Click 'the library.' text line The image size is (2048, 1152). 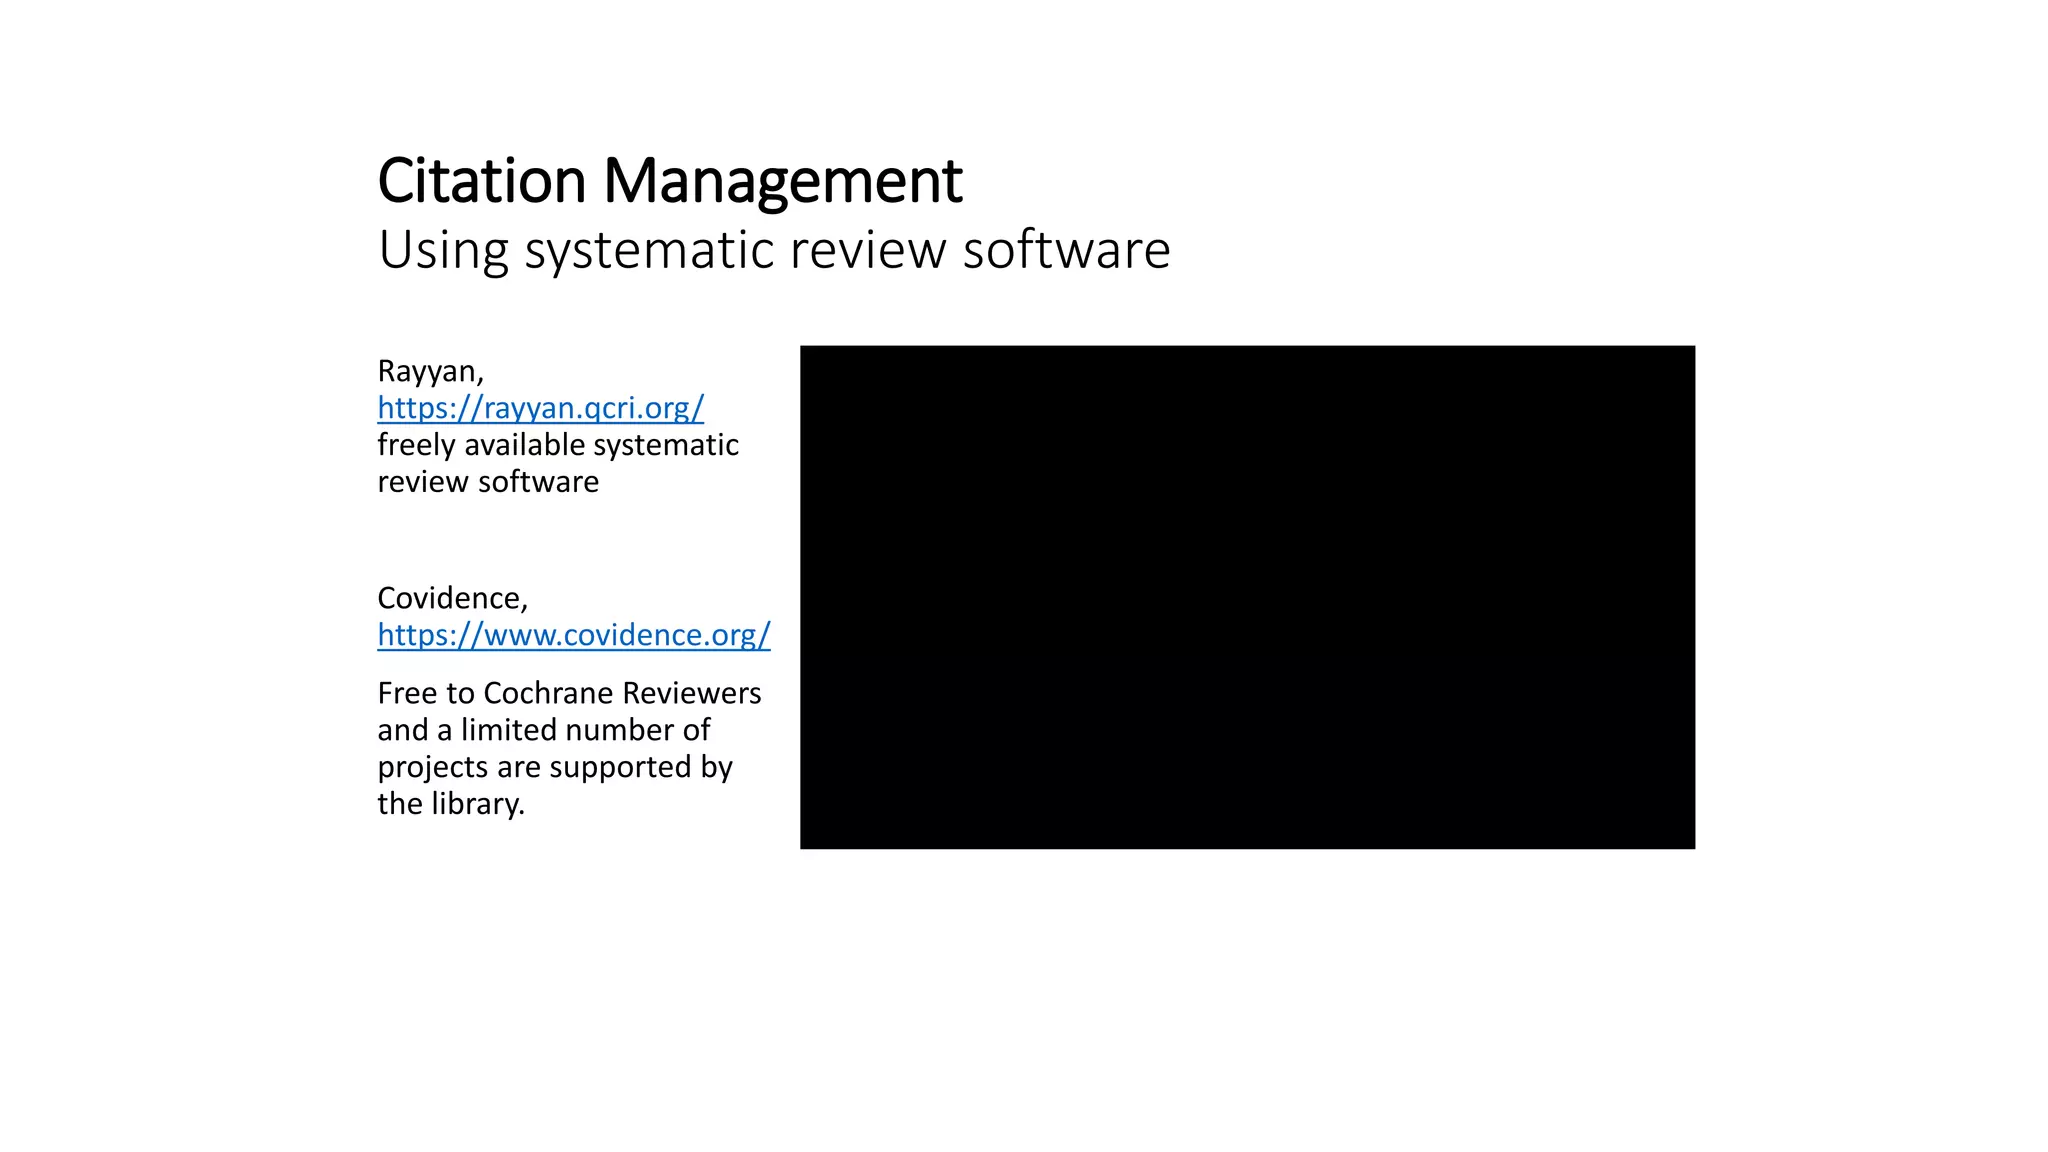point(451,804)
